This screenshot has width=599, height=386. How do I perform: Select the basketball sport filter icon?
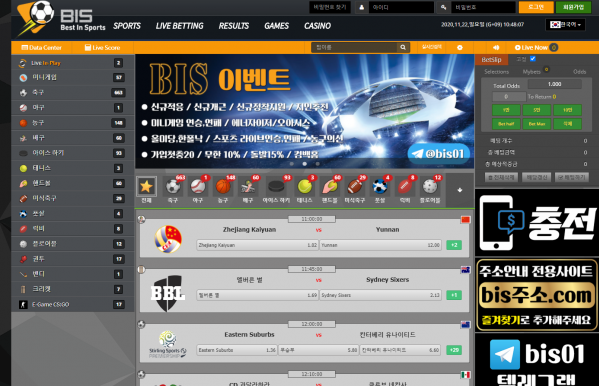223,187
